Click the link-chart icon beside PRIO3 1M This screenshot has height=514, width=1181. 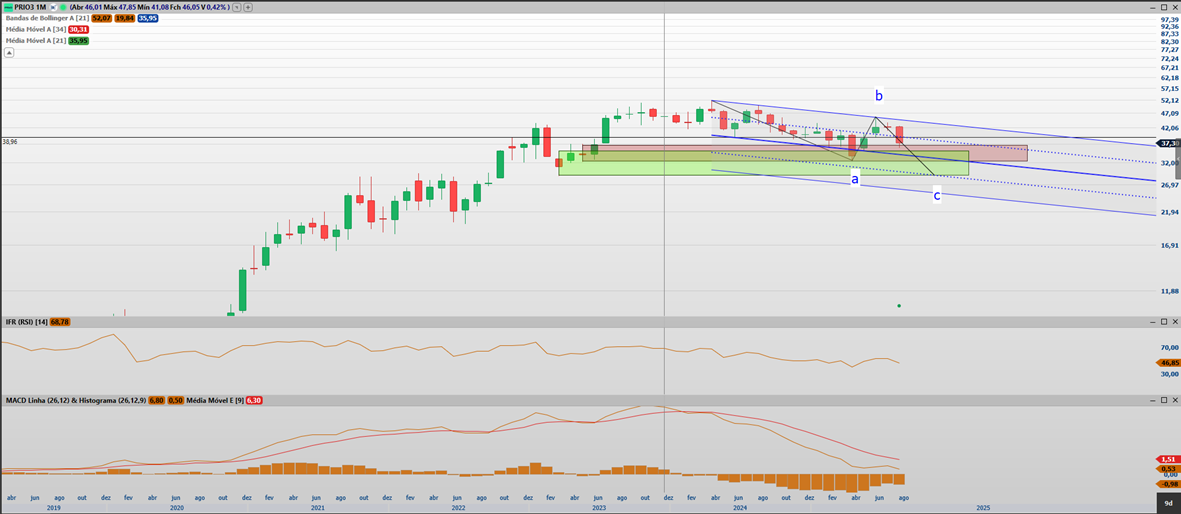click(51, 7)
